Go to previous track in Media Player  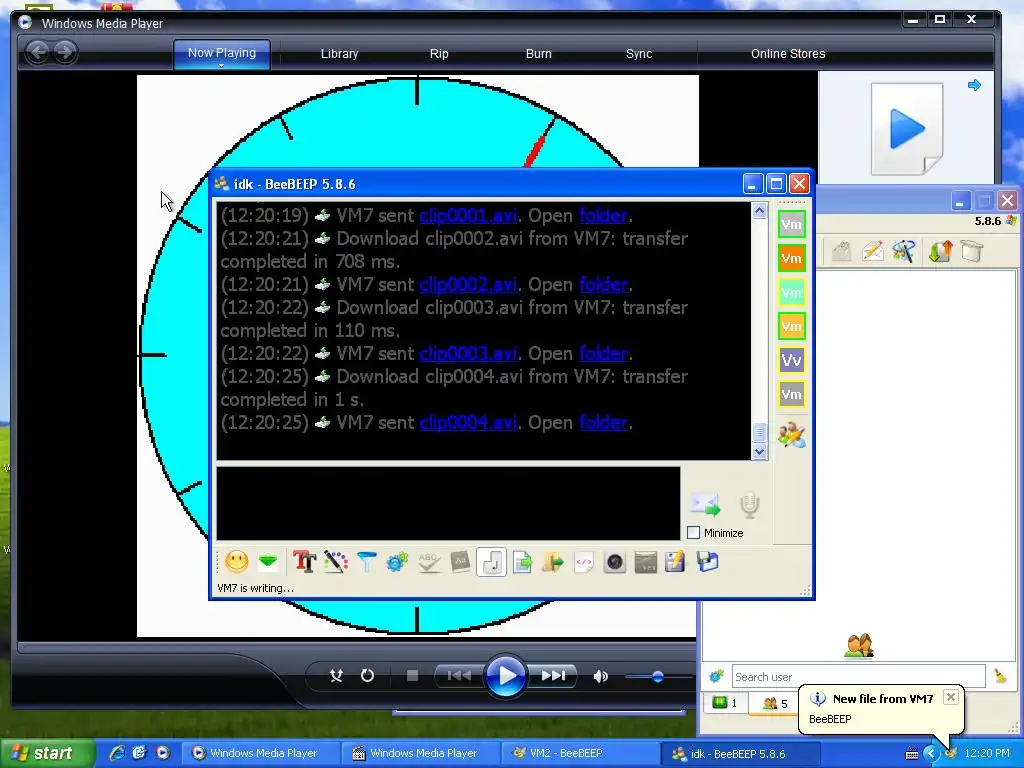[458, 675]
